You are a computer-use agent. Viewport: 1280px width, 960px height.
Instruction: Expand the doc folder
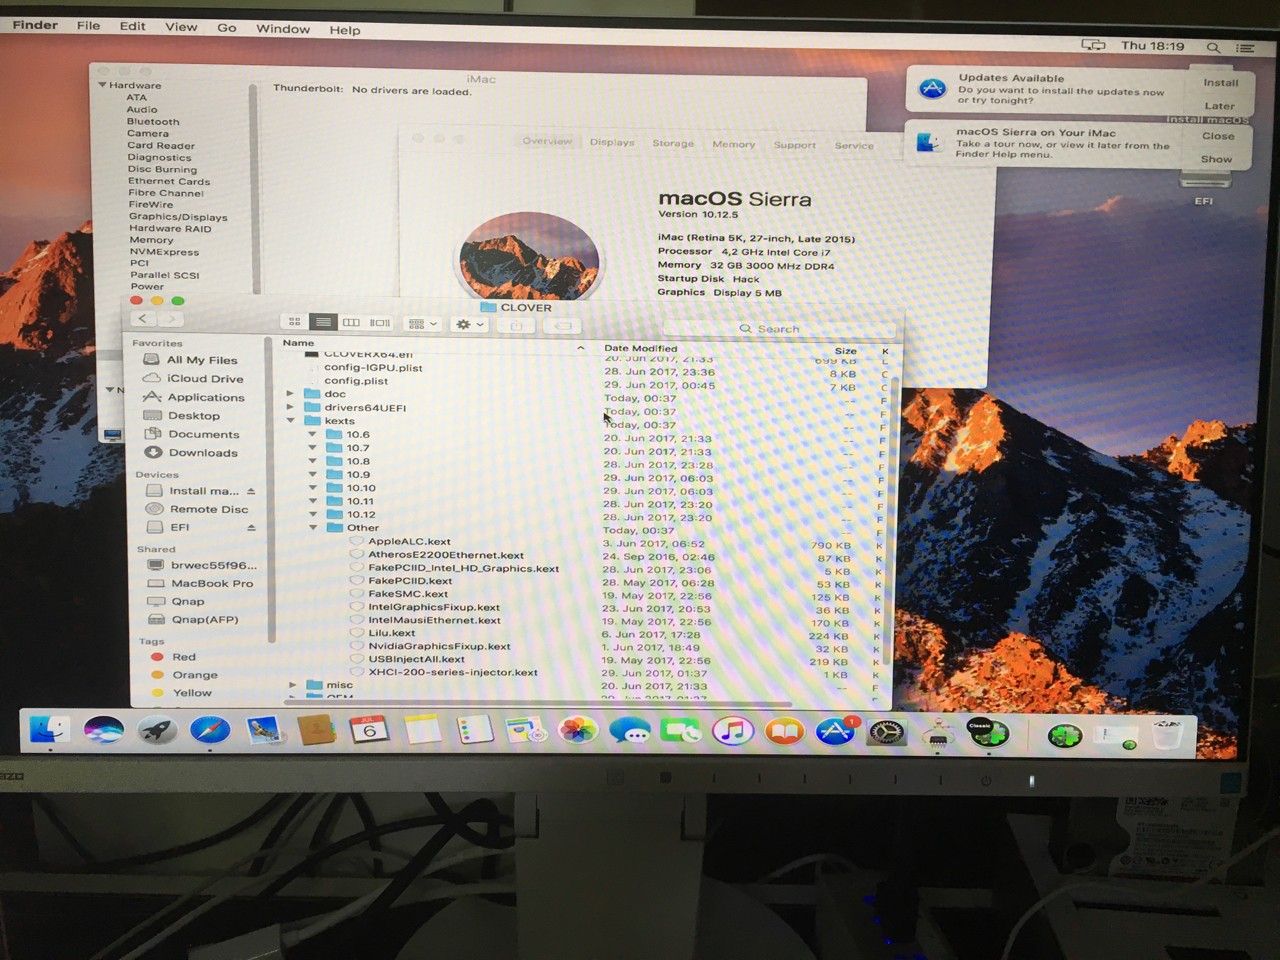(290, 394)
